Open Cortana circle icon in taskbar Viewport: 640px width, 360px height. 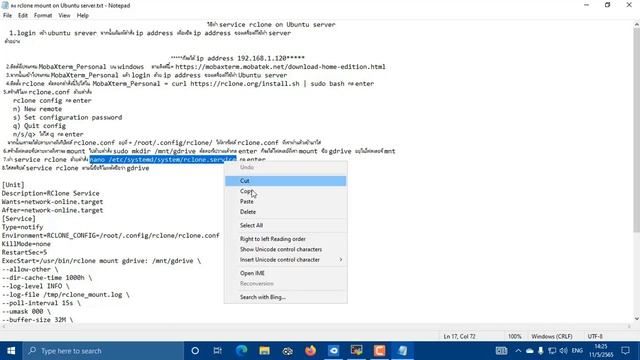point(195,351)
